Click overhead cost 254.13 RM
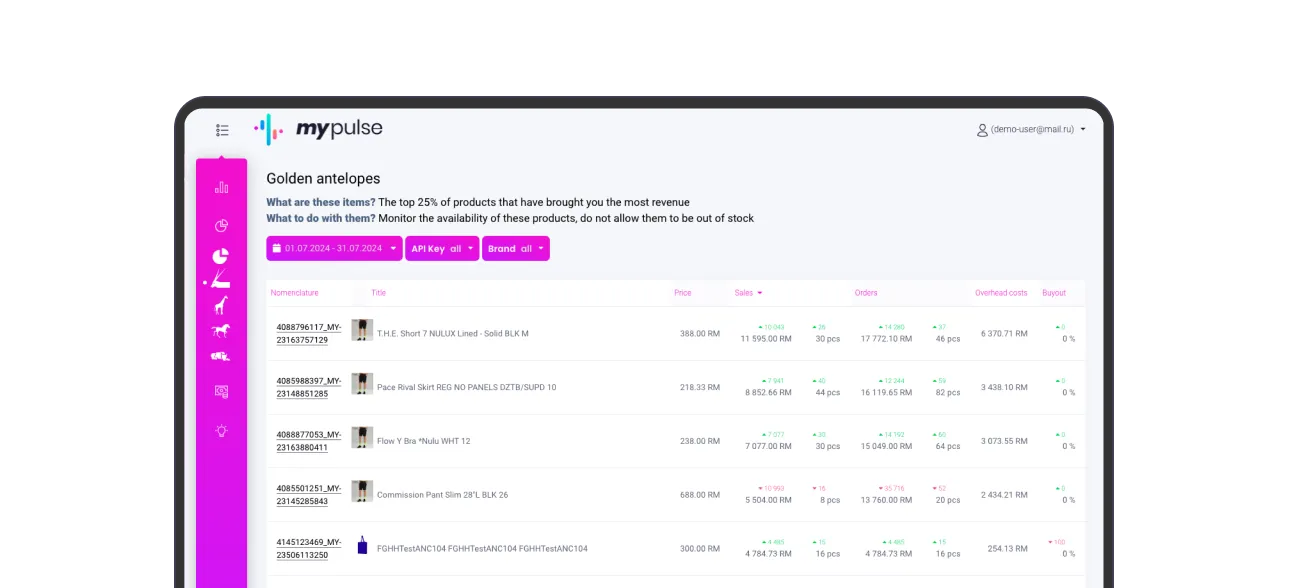The height and width of the screenshot is (588, 1290). (1007, 549)
